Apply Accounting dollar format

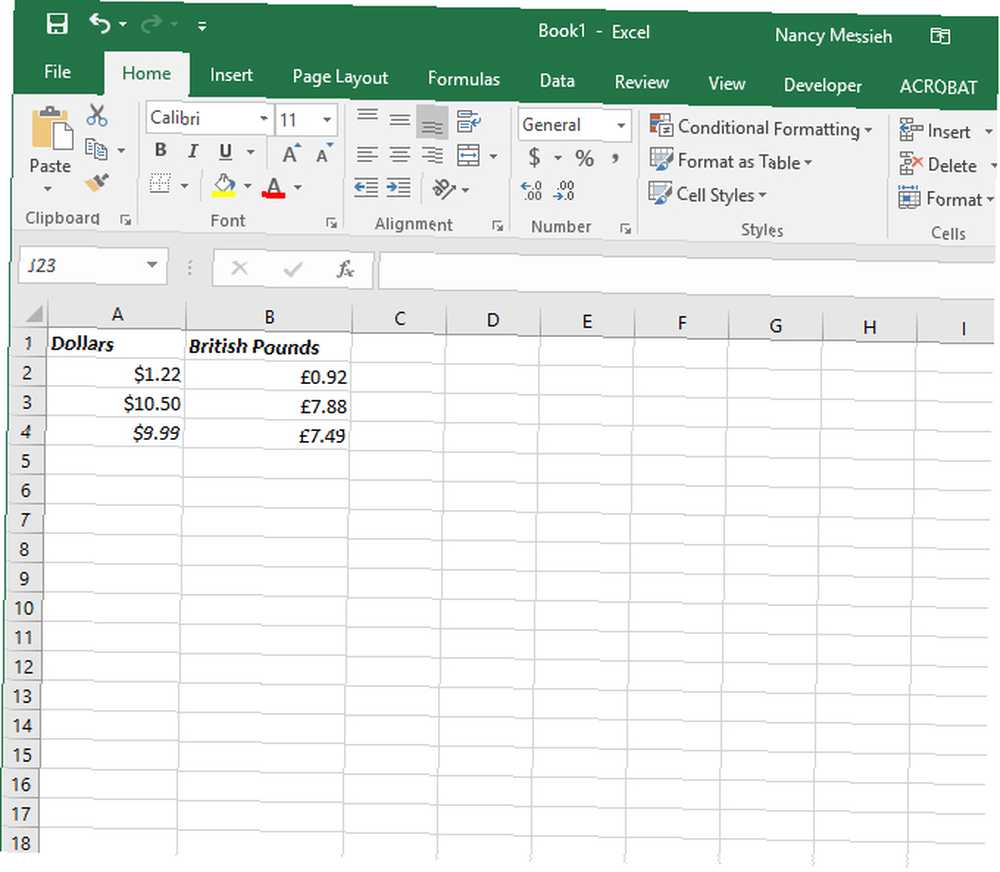point(534,156)
